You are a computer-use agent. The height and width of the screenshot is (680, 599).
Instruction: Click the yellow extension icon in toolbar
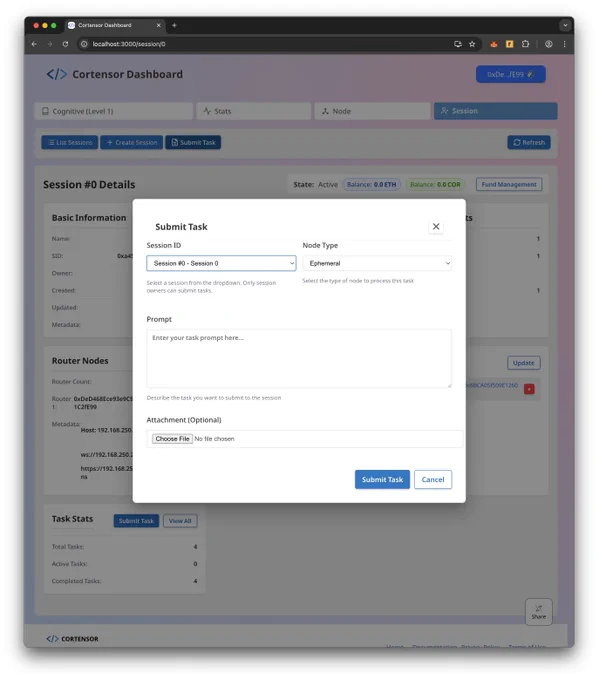pyautogui.click(x=510, y=44)
